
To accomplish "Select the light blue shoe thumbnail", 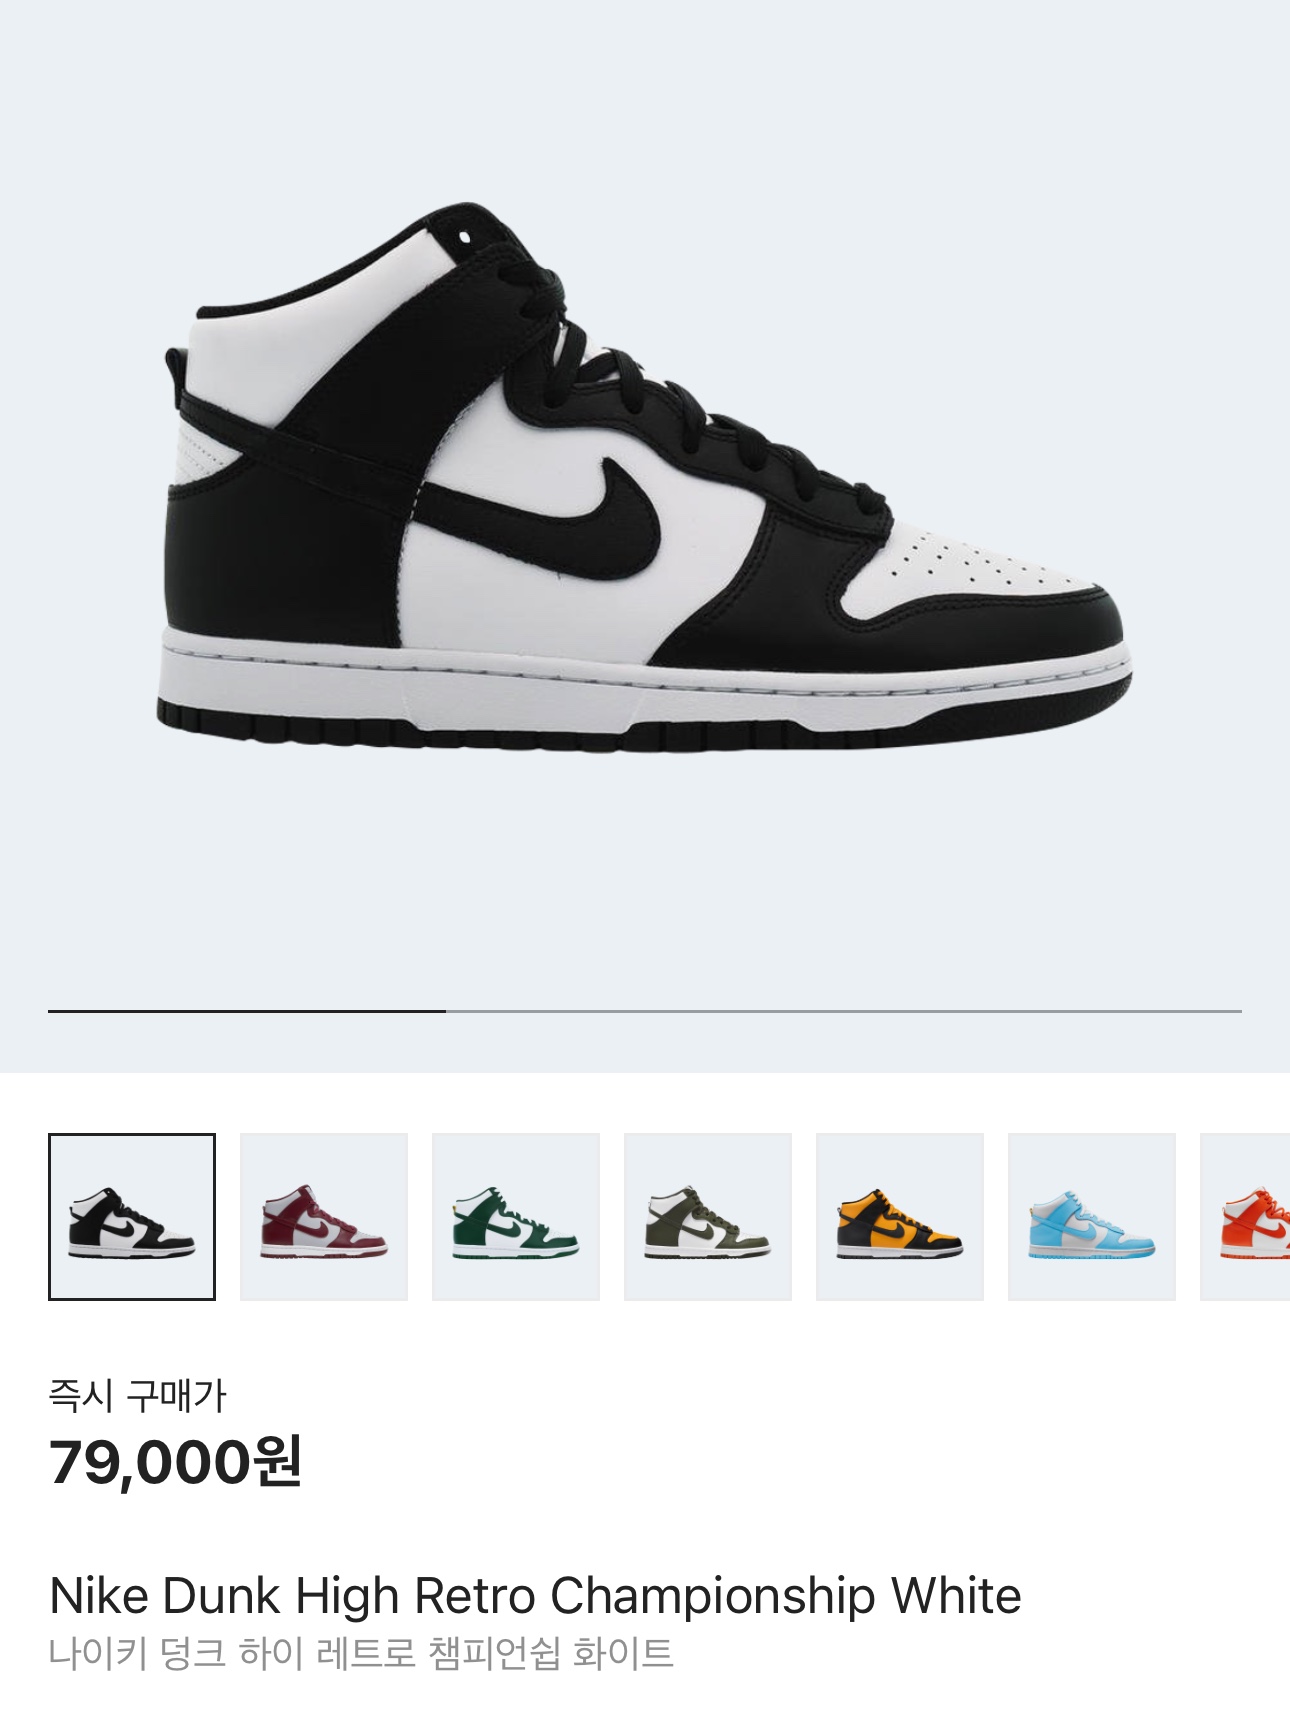I will (x=1092, y=1216).
